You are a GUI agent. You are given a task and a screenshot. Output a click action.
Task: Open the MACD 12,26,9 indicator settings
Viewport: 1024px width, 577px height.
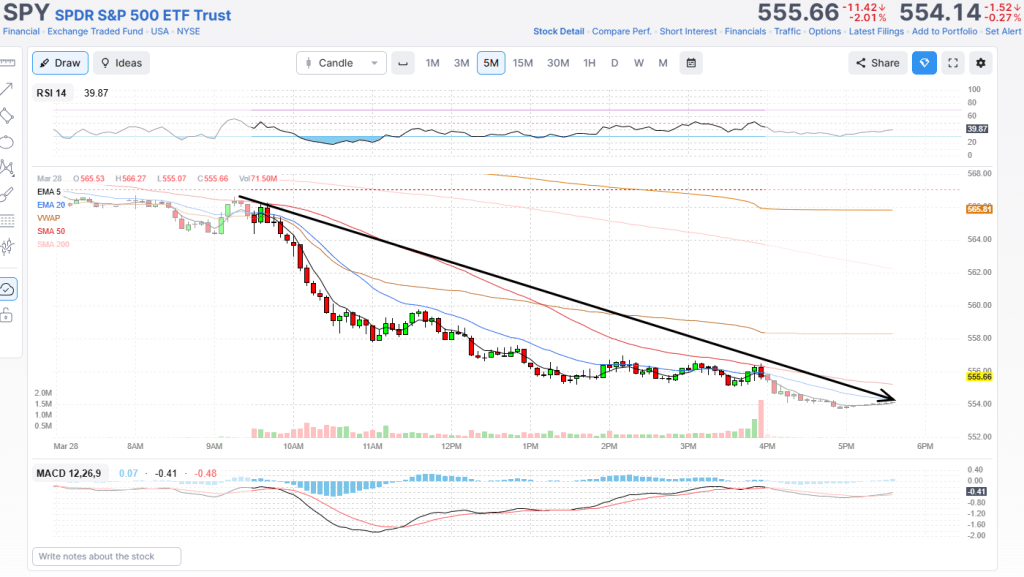(x=68, y=473)
